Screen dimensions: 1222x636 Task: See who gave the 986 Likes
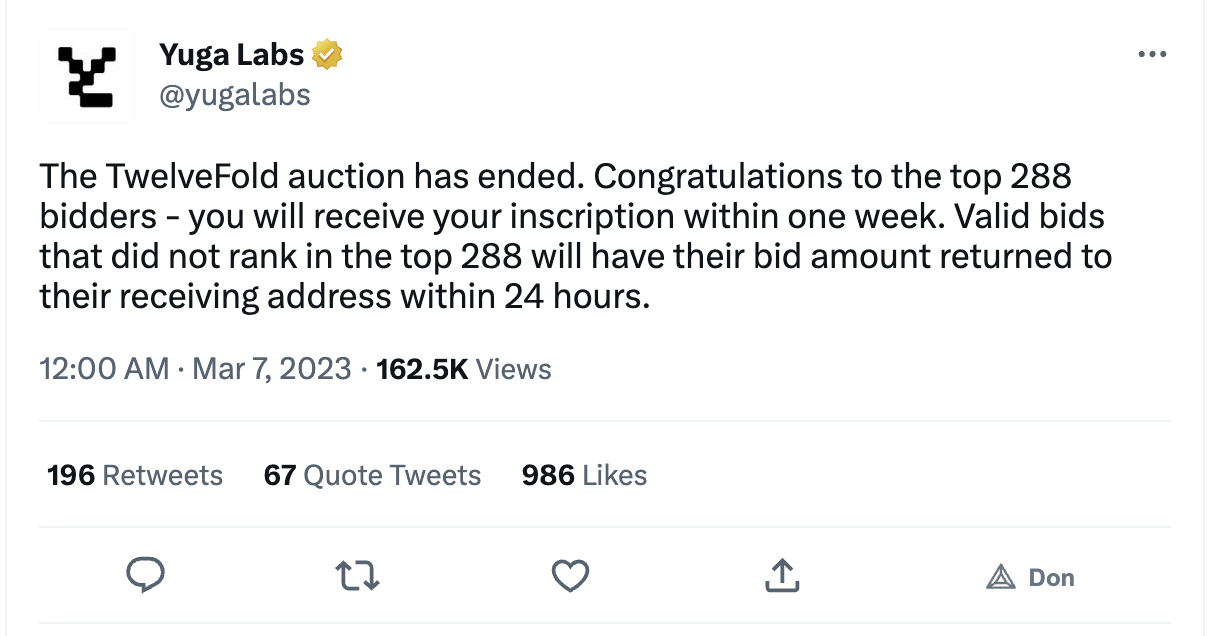click(584, 475)
